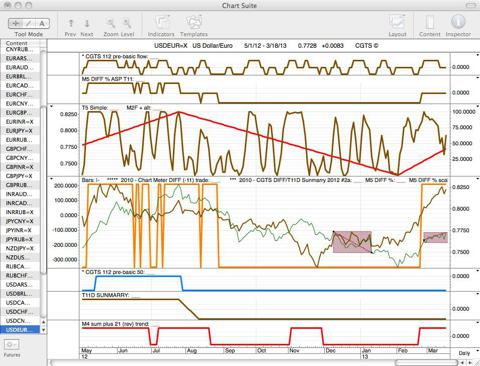Toggle the Content sidebar icon
Image resolution: width=480 pixels, height=366 pixels.
(430, 23)
